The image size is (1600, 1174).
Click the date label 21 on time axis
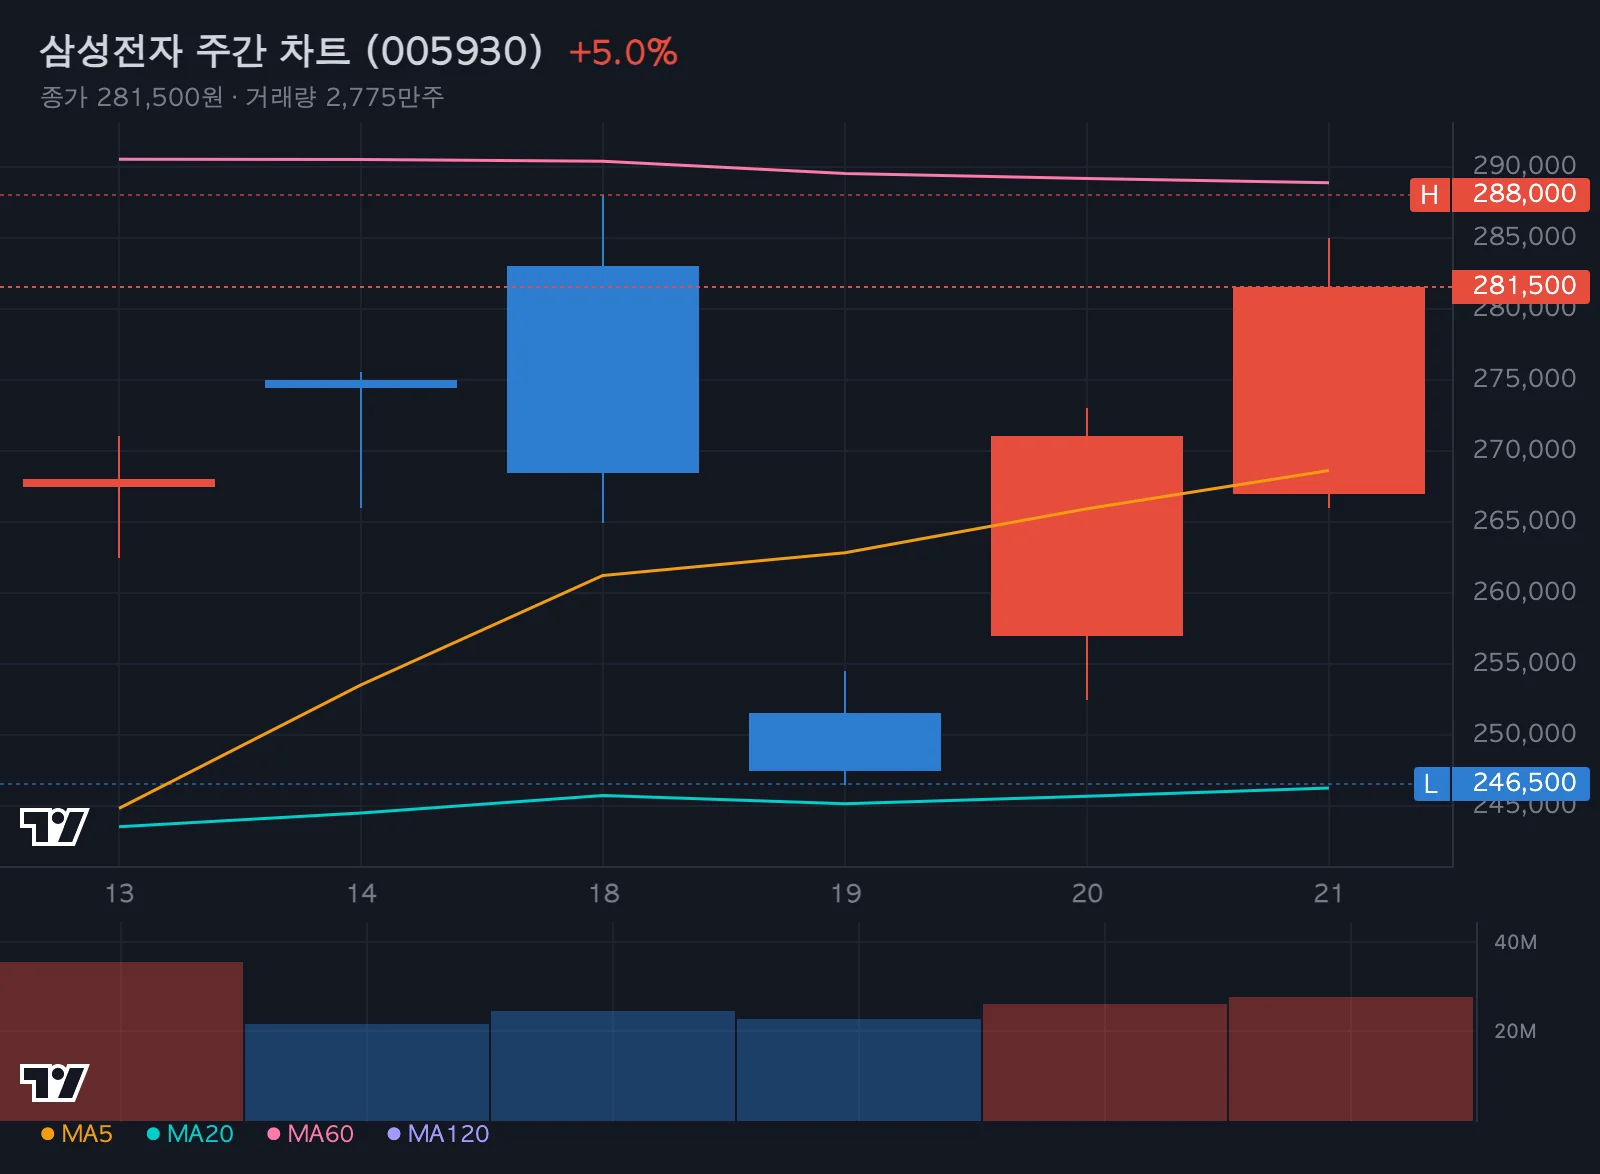(x=1328, y=893)
